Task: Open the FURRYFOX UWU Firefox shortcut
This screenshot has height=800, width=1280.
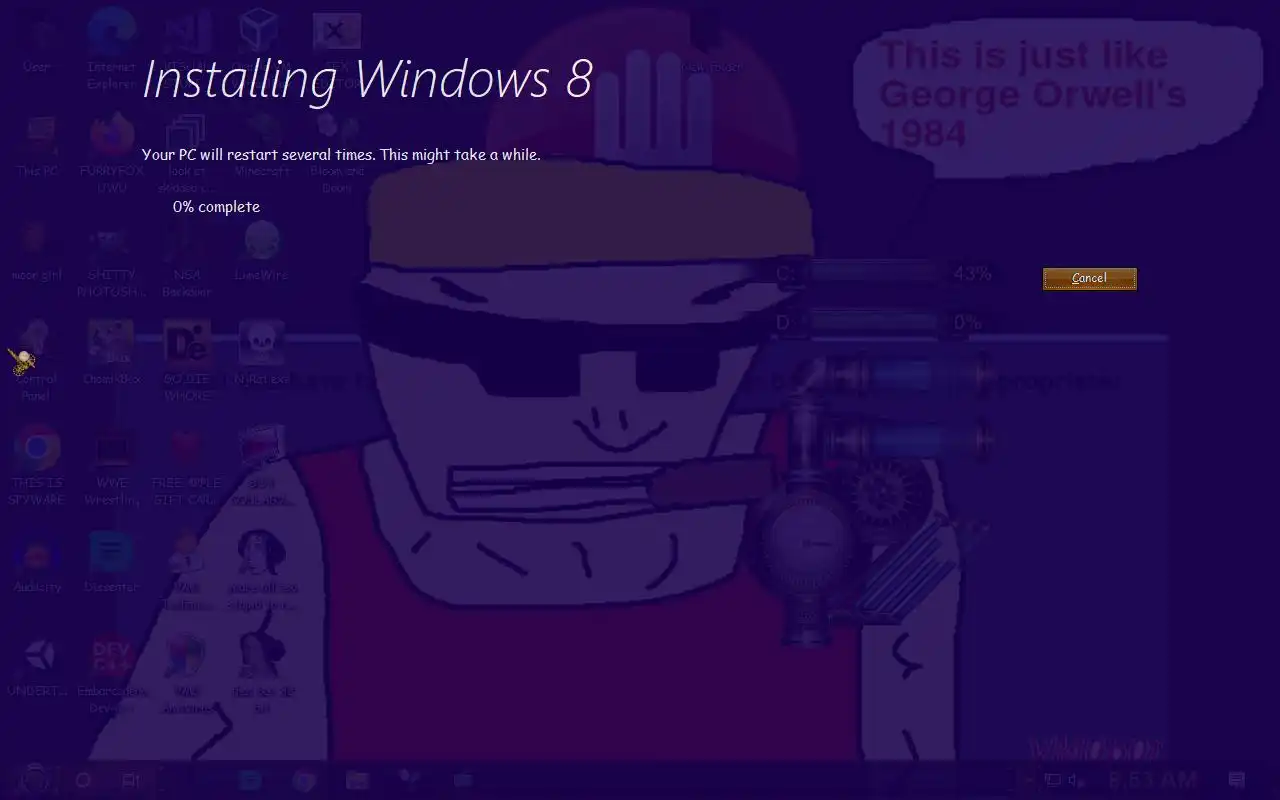Action: pyautogui.click(x=111, y=153)
